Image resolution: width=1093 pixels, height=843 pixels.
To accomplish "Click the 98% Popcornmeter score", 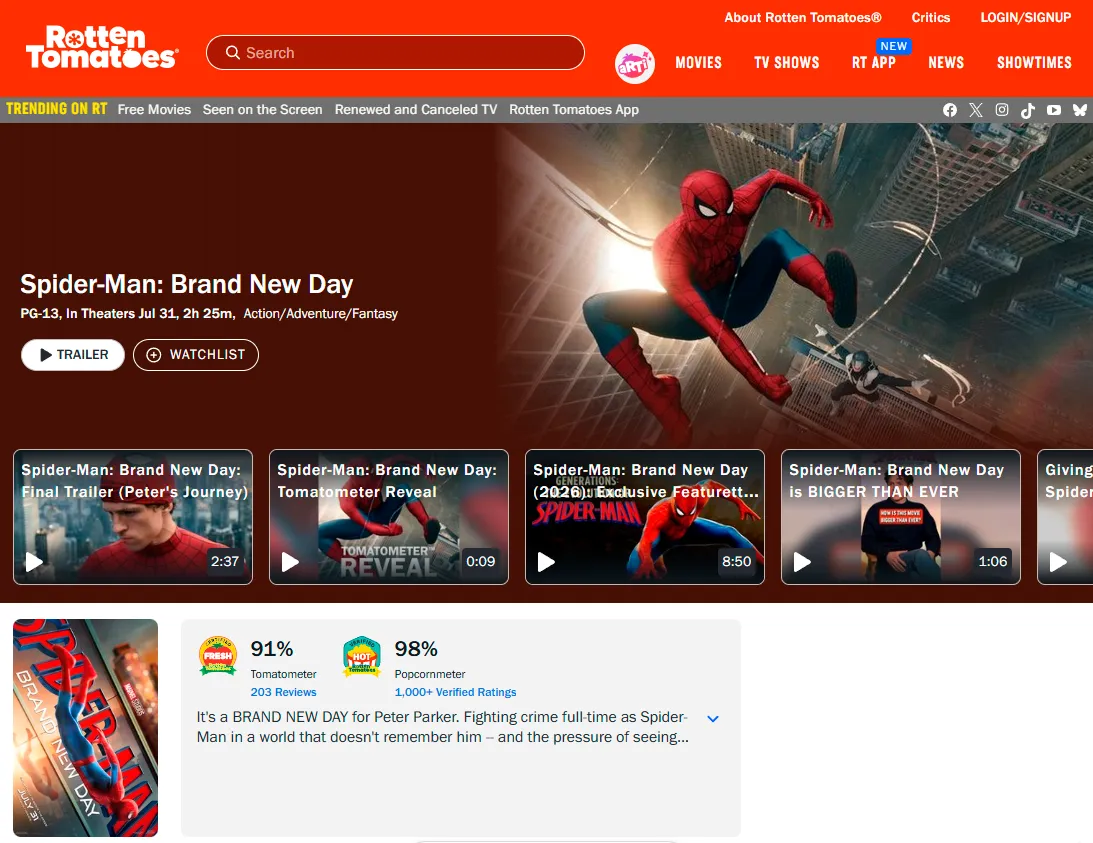I will click(x=416, y=649).
